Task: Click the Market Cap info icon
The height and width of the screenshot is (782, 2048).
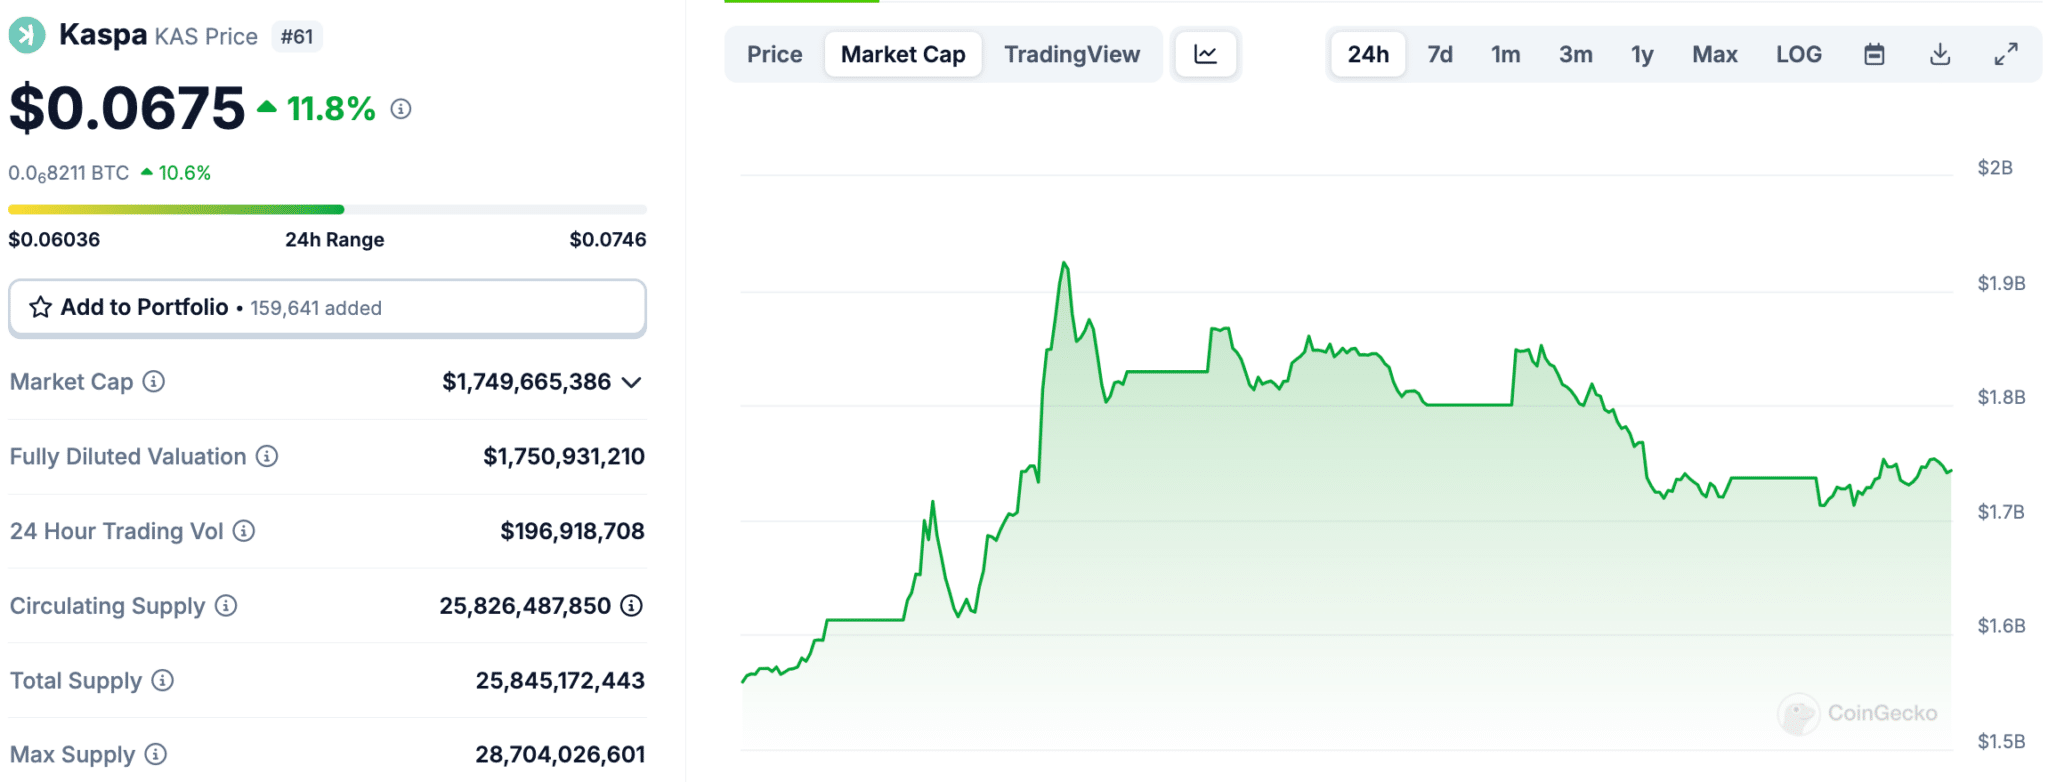Action: coord(154,381)
